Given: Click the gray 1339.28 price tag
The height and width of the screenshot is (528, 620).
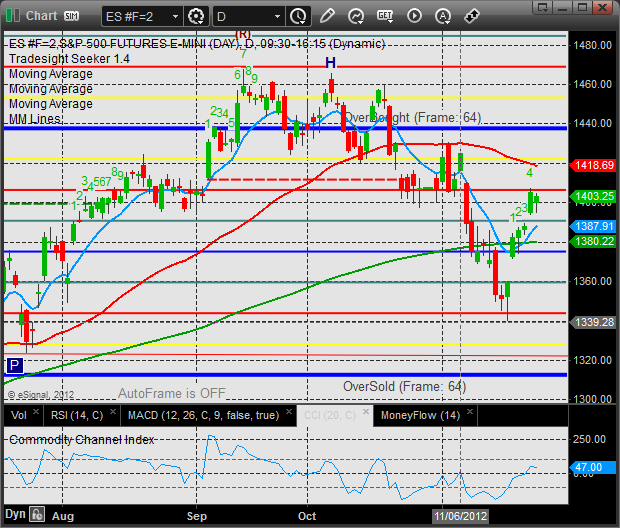Looking at the screenshot, I should [x=592, y=322].
